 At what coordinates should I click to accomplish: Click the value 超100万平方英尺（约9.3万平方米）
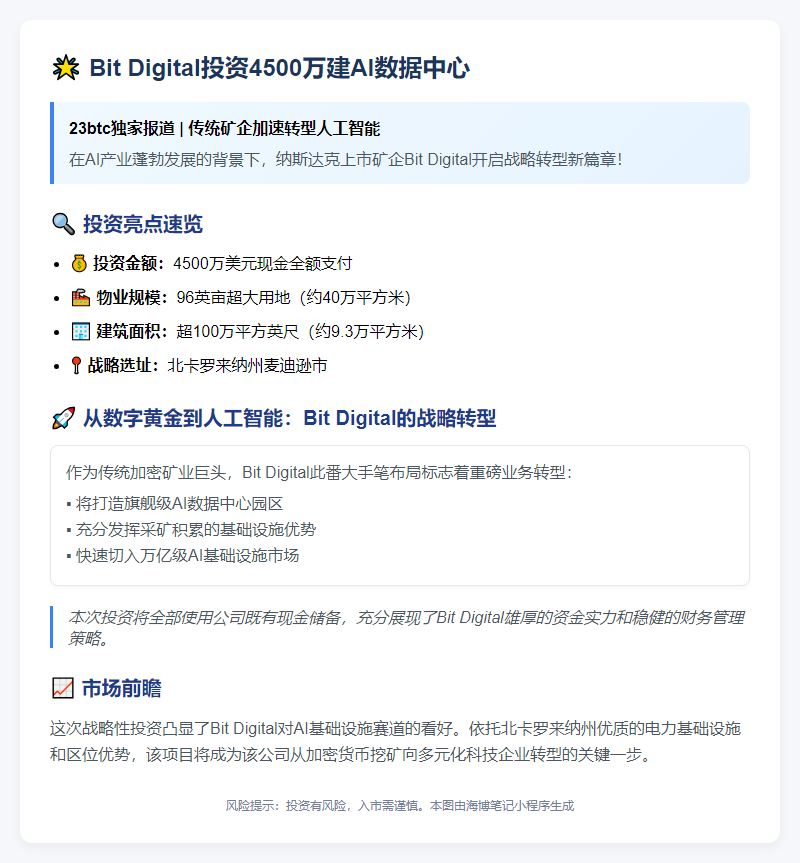(x=301, y=332)
